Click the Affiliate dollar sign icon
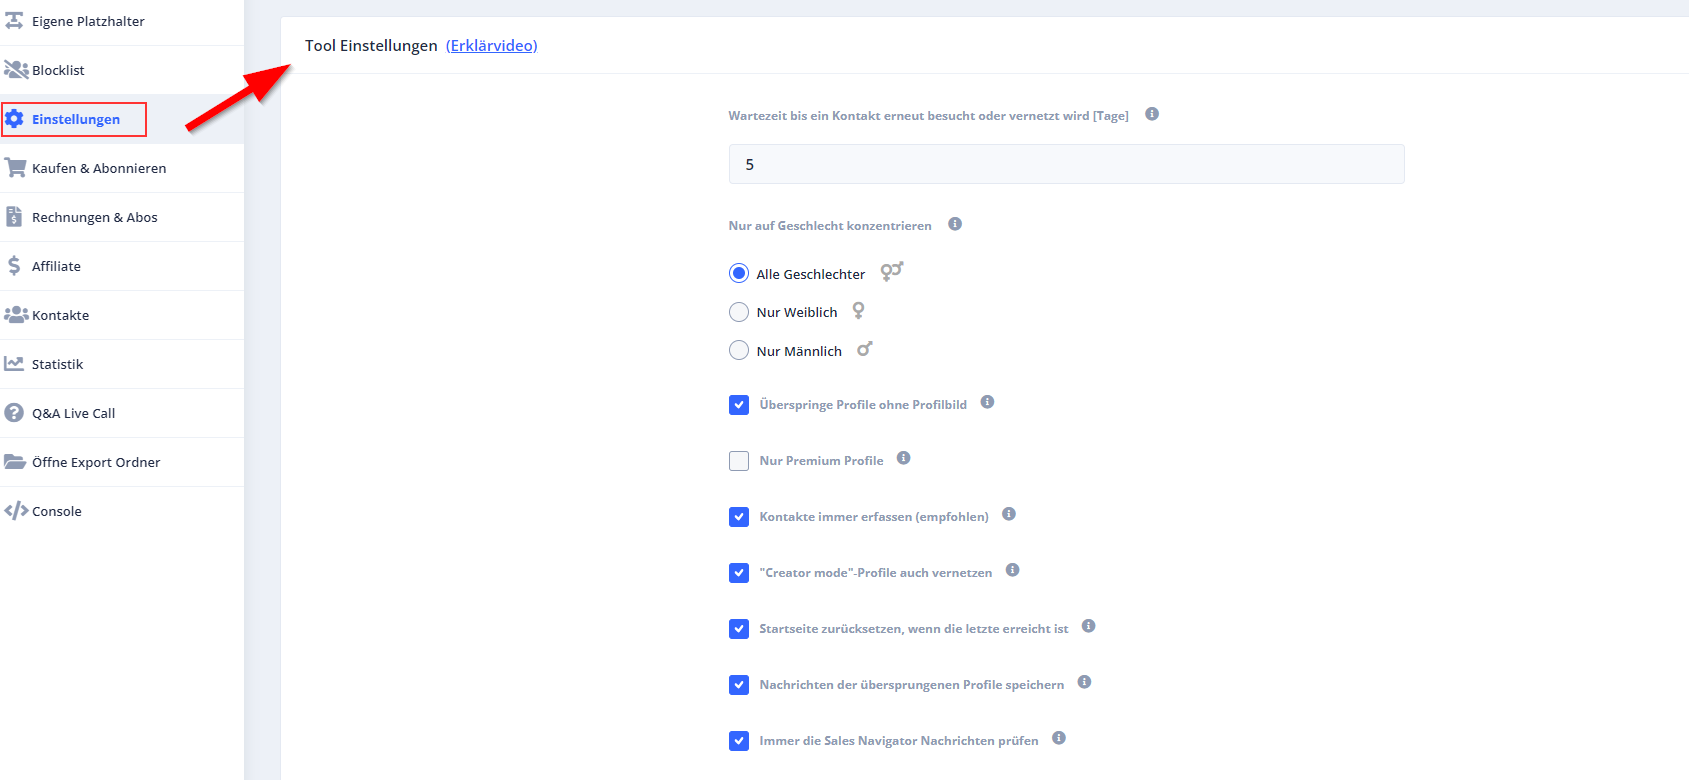Screen dimensions: 1689x780 tap(14, 266)
